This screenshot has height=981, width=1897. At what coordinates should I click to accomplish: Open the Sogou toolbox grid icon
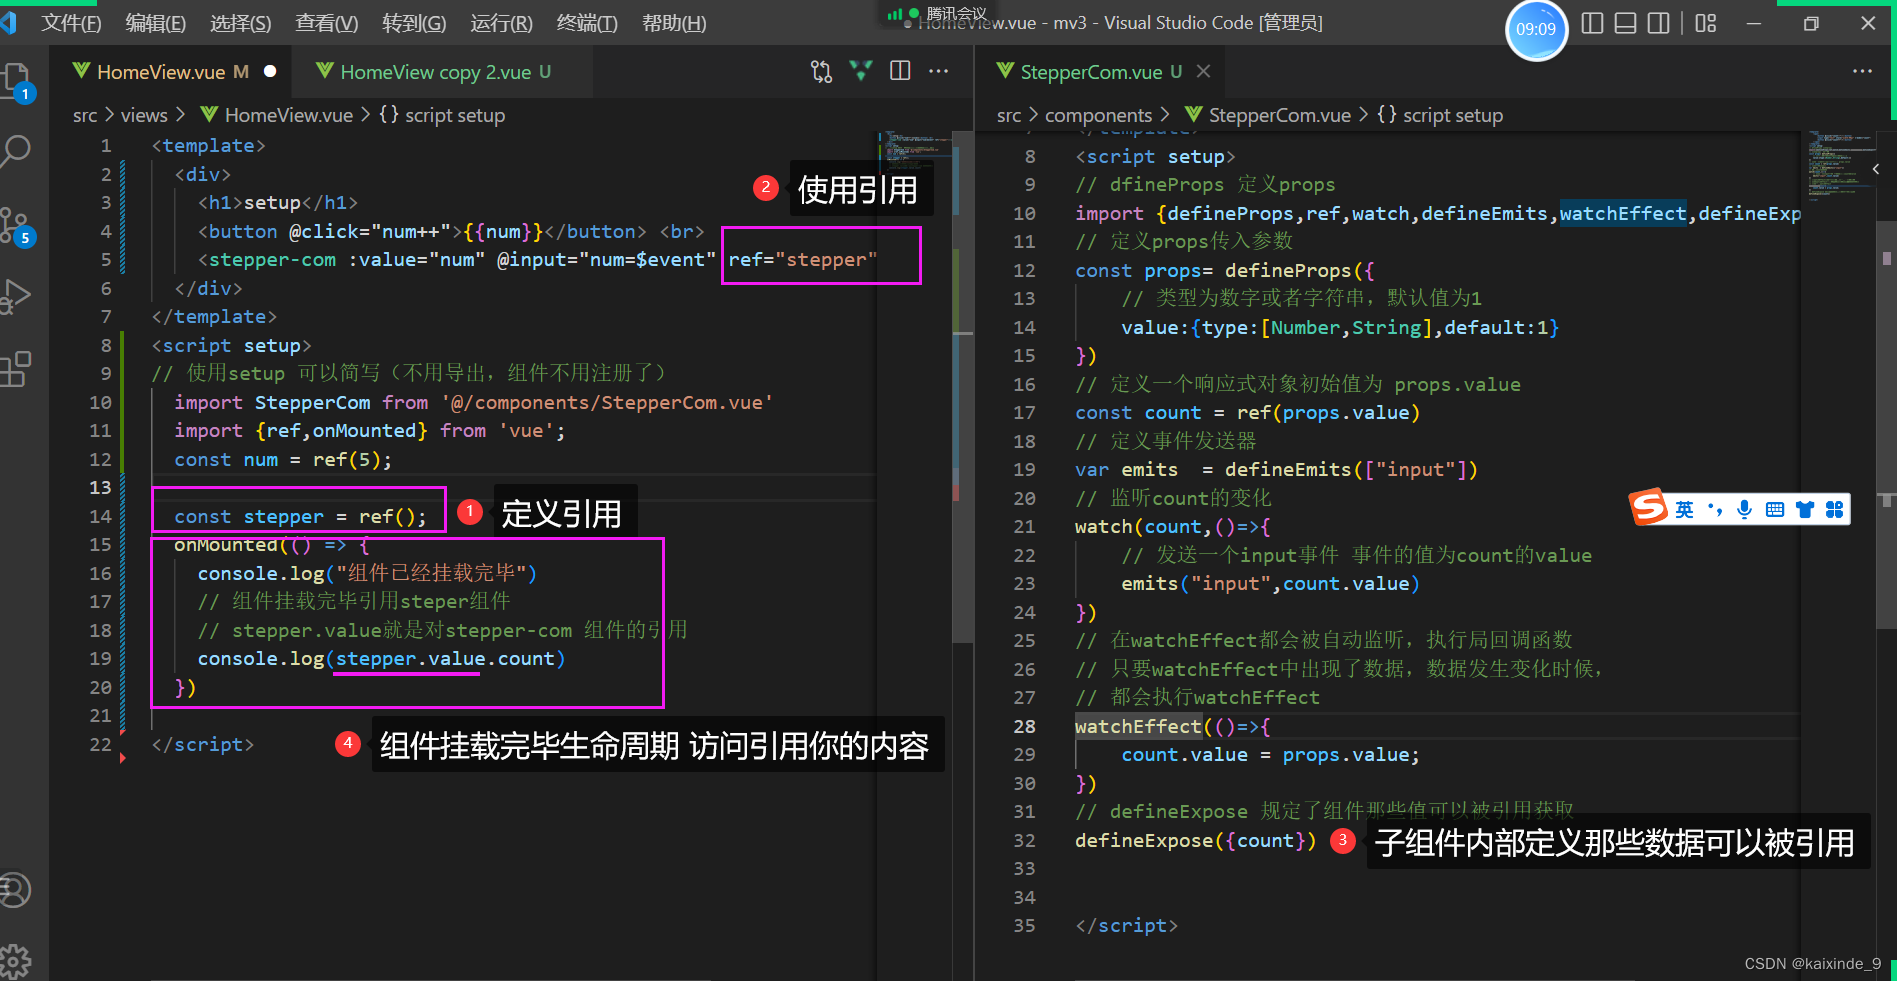pos(1834,510)
